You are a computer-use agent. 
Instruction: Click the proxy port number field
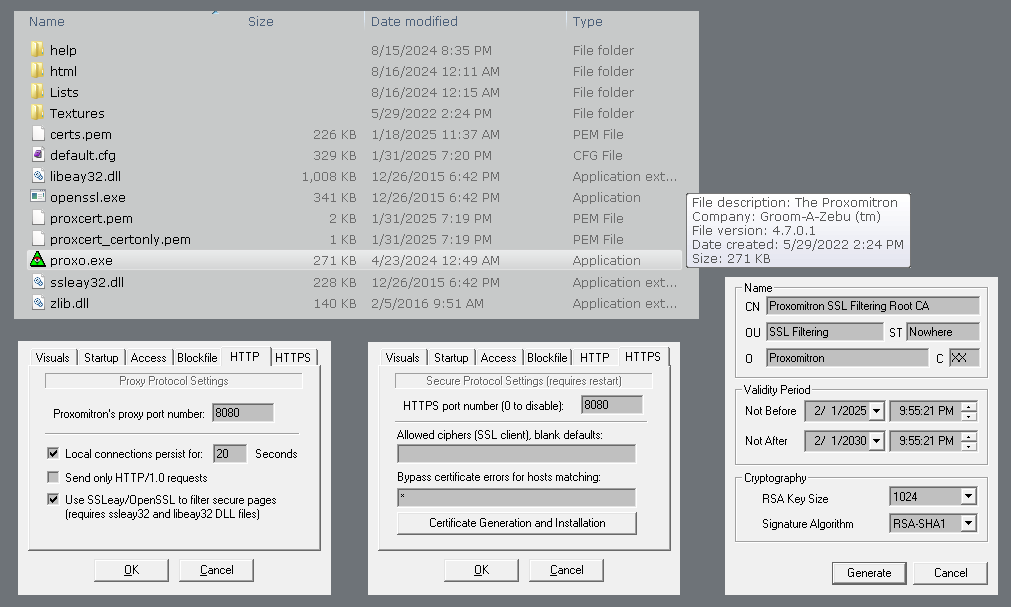point(243,413)
